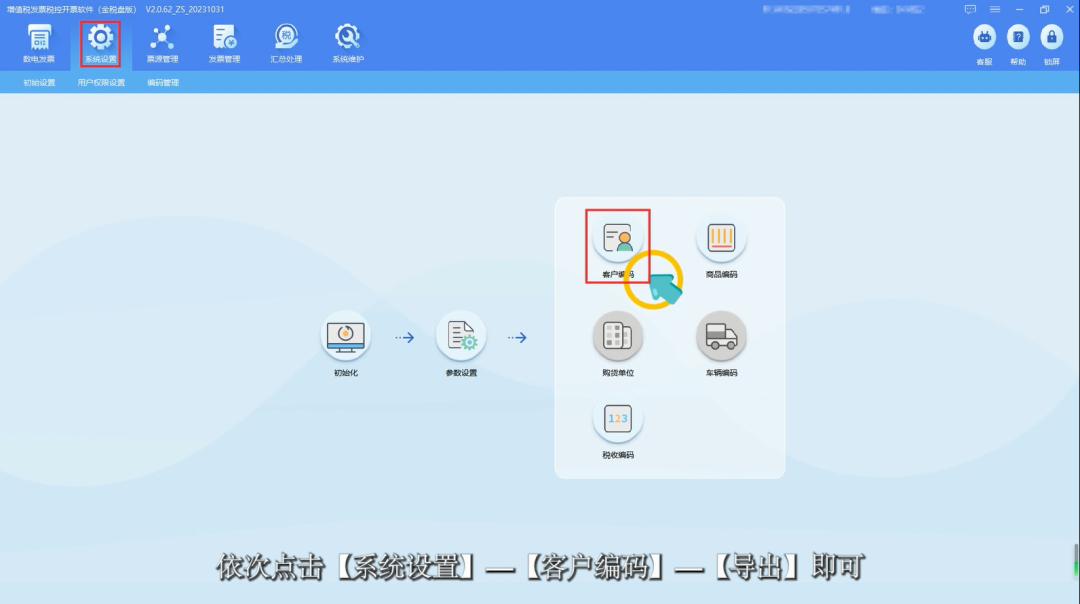
Task: Open the 车辆编码 truck icon
Action: coord(721,336)
